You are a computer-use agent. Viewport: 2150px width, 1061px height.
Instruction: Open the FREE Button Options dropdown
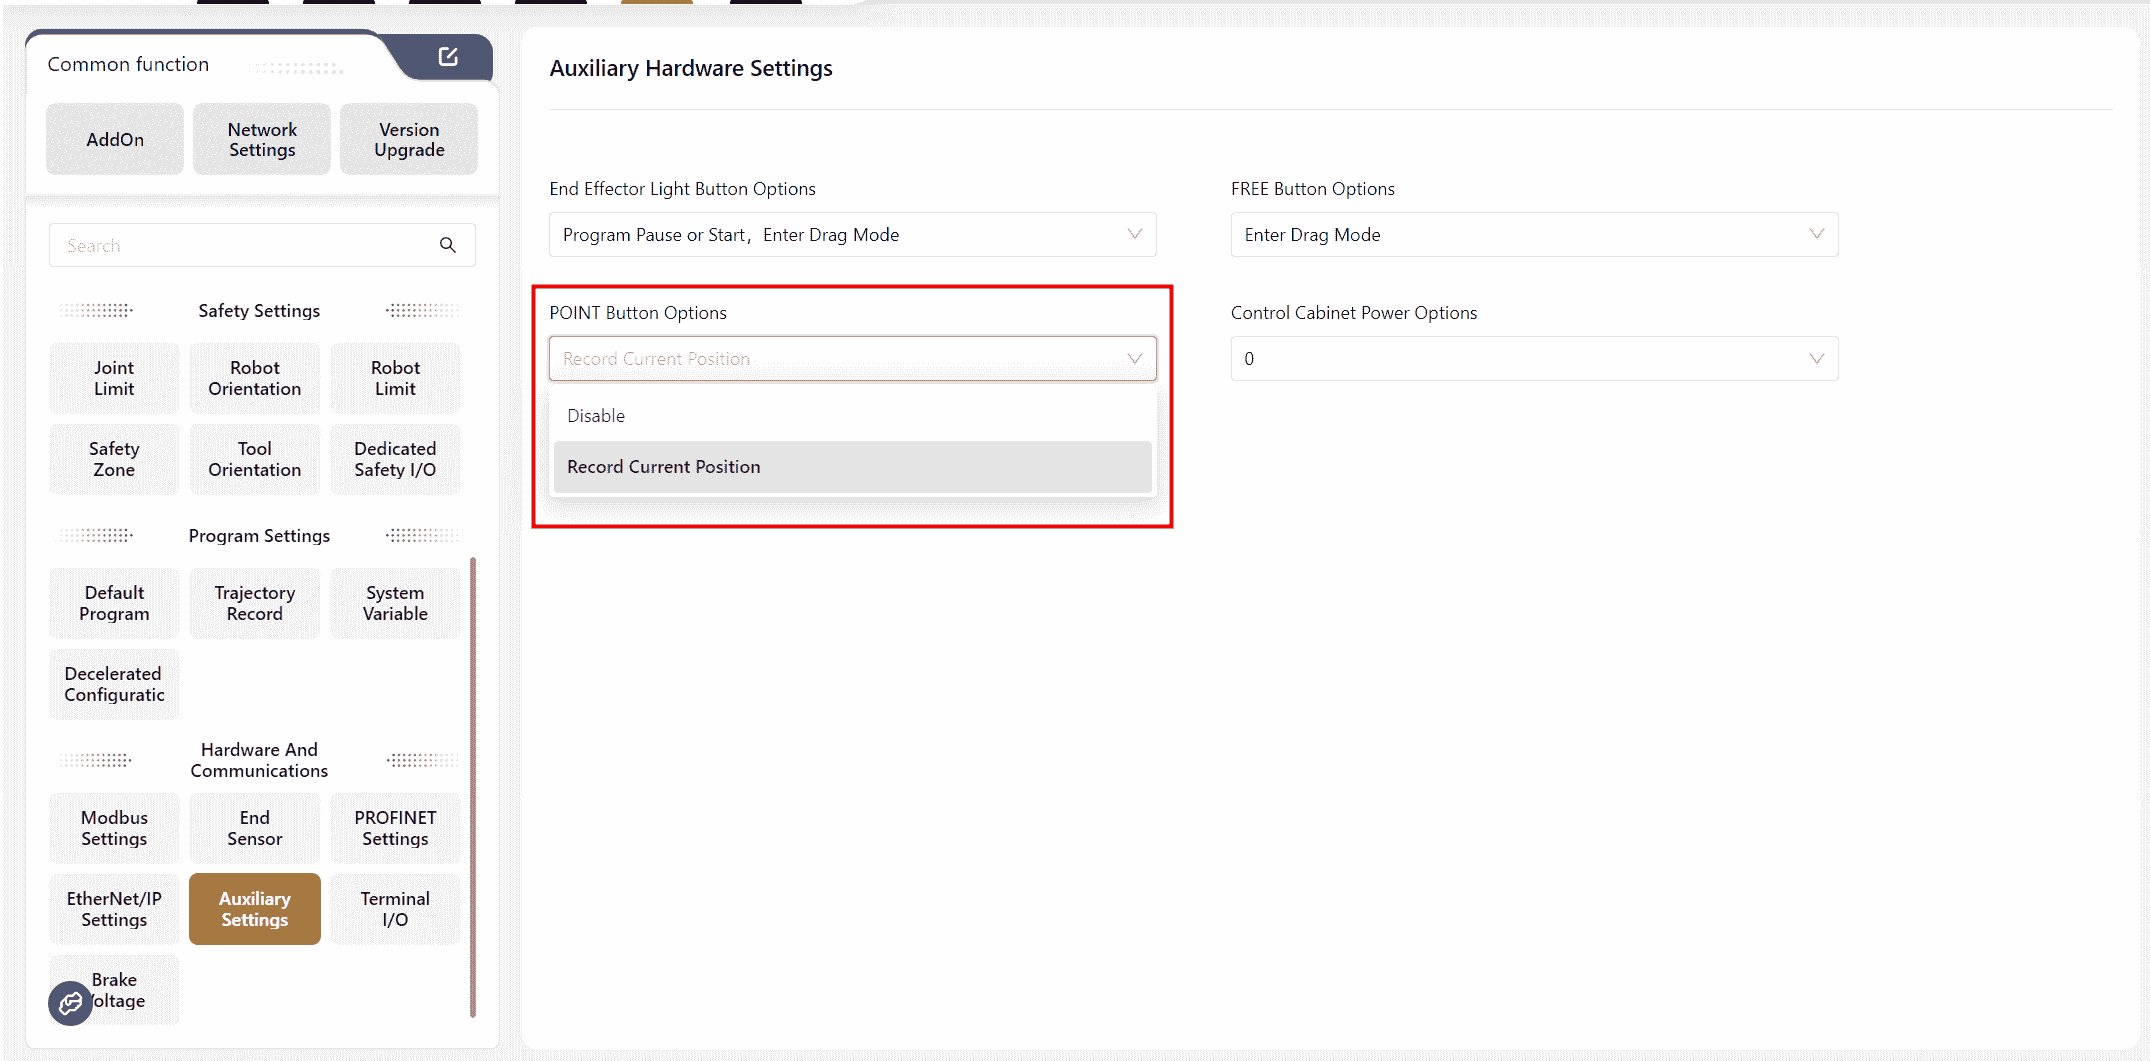tap(1816, 234)
